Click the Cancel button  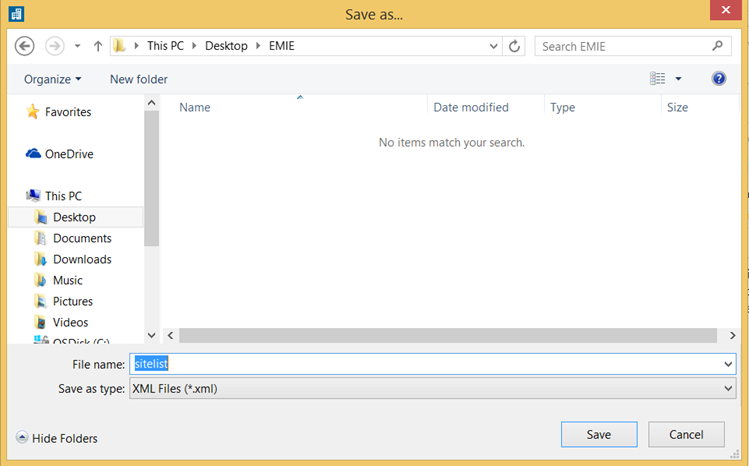click(x=686, y=434)
